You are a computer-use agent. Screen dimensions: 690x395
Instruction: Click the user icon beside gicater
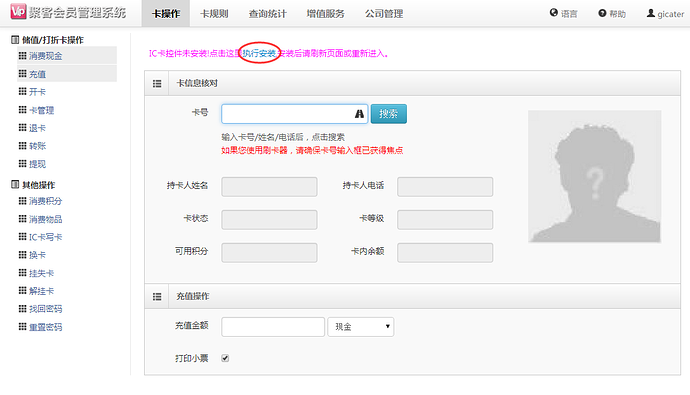pyautogui.click(x=650, y=13)
